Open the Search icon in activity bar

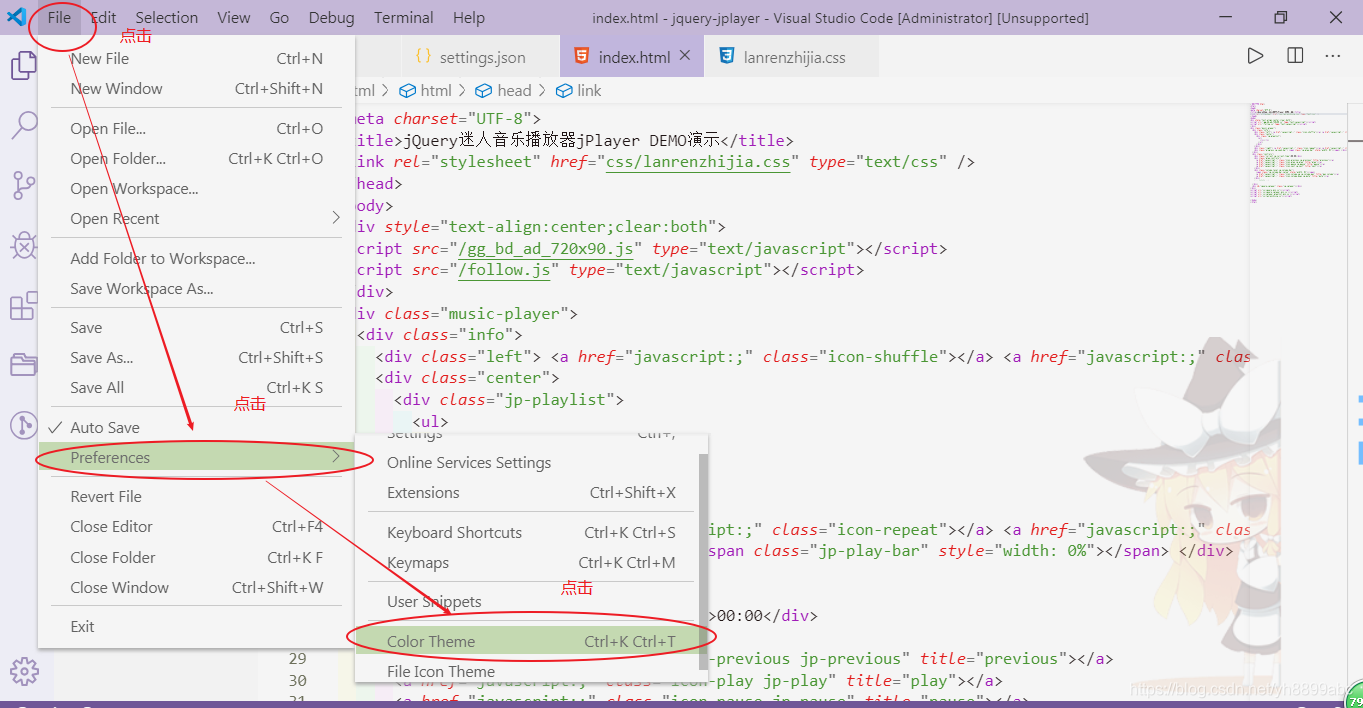click(23, 125)
